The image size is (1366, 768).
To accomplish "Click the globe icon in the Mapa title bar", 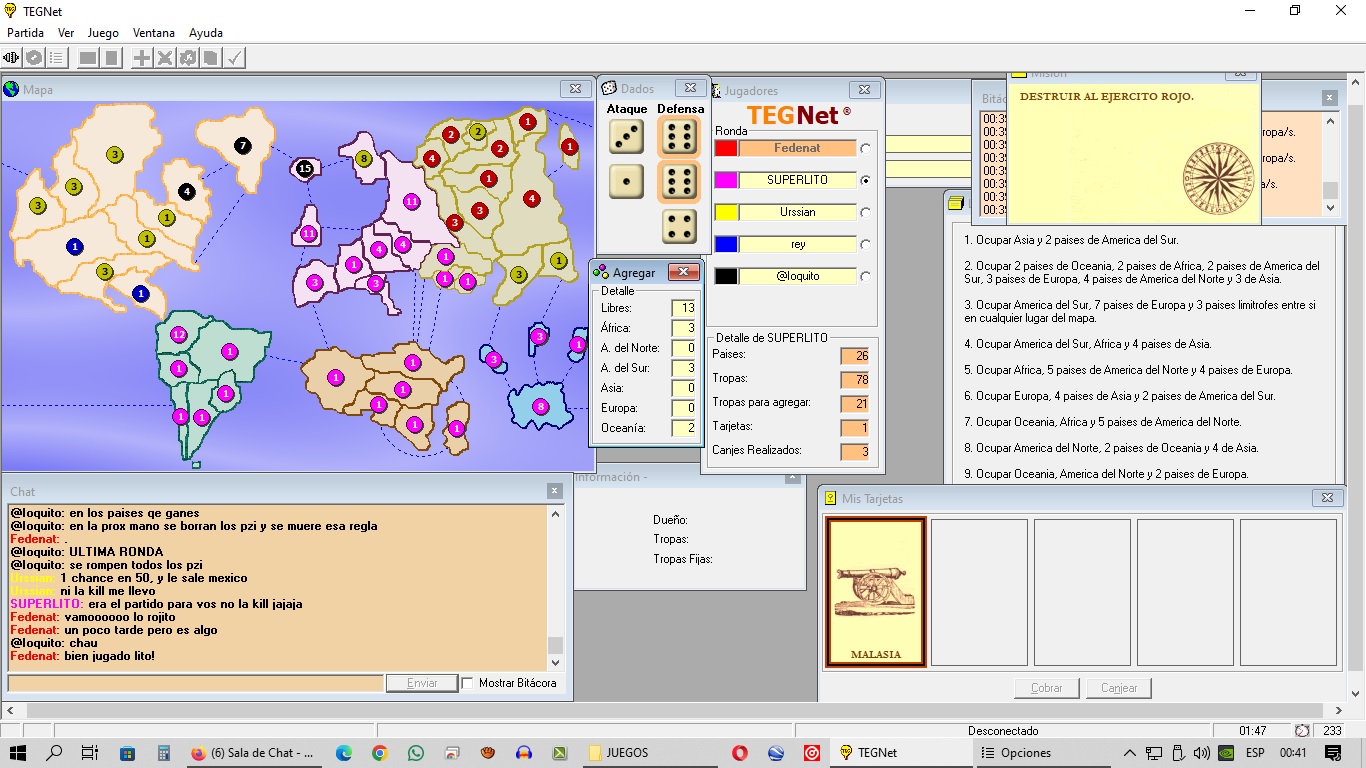I will 12,89.
